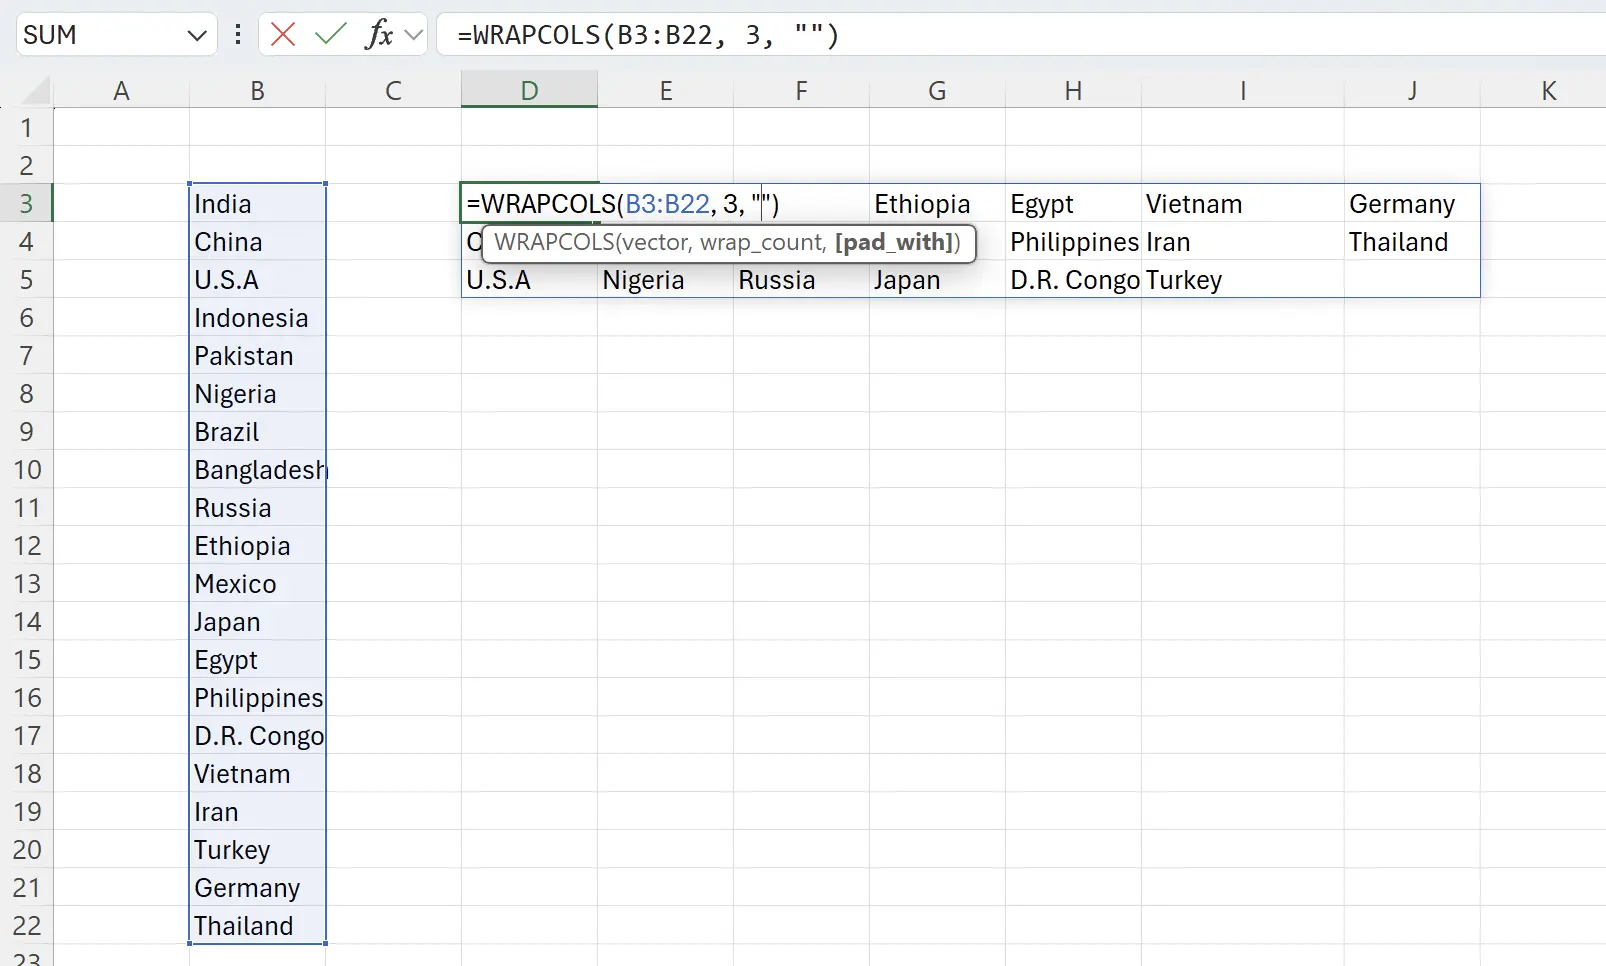
Task: Select the column B header
Action: pos(257,90)
